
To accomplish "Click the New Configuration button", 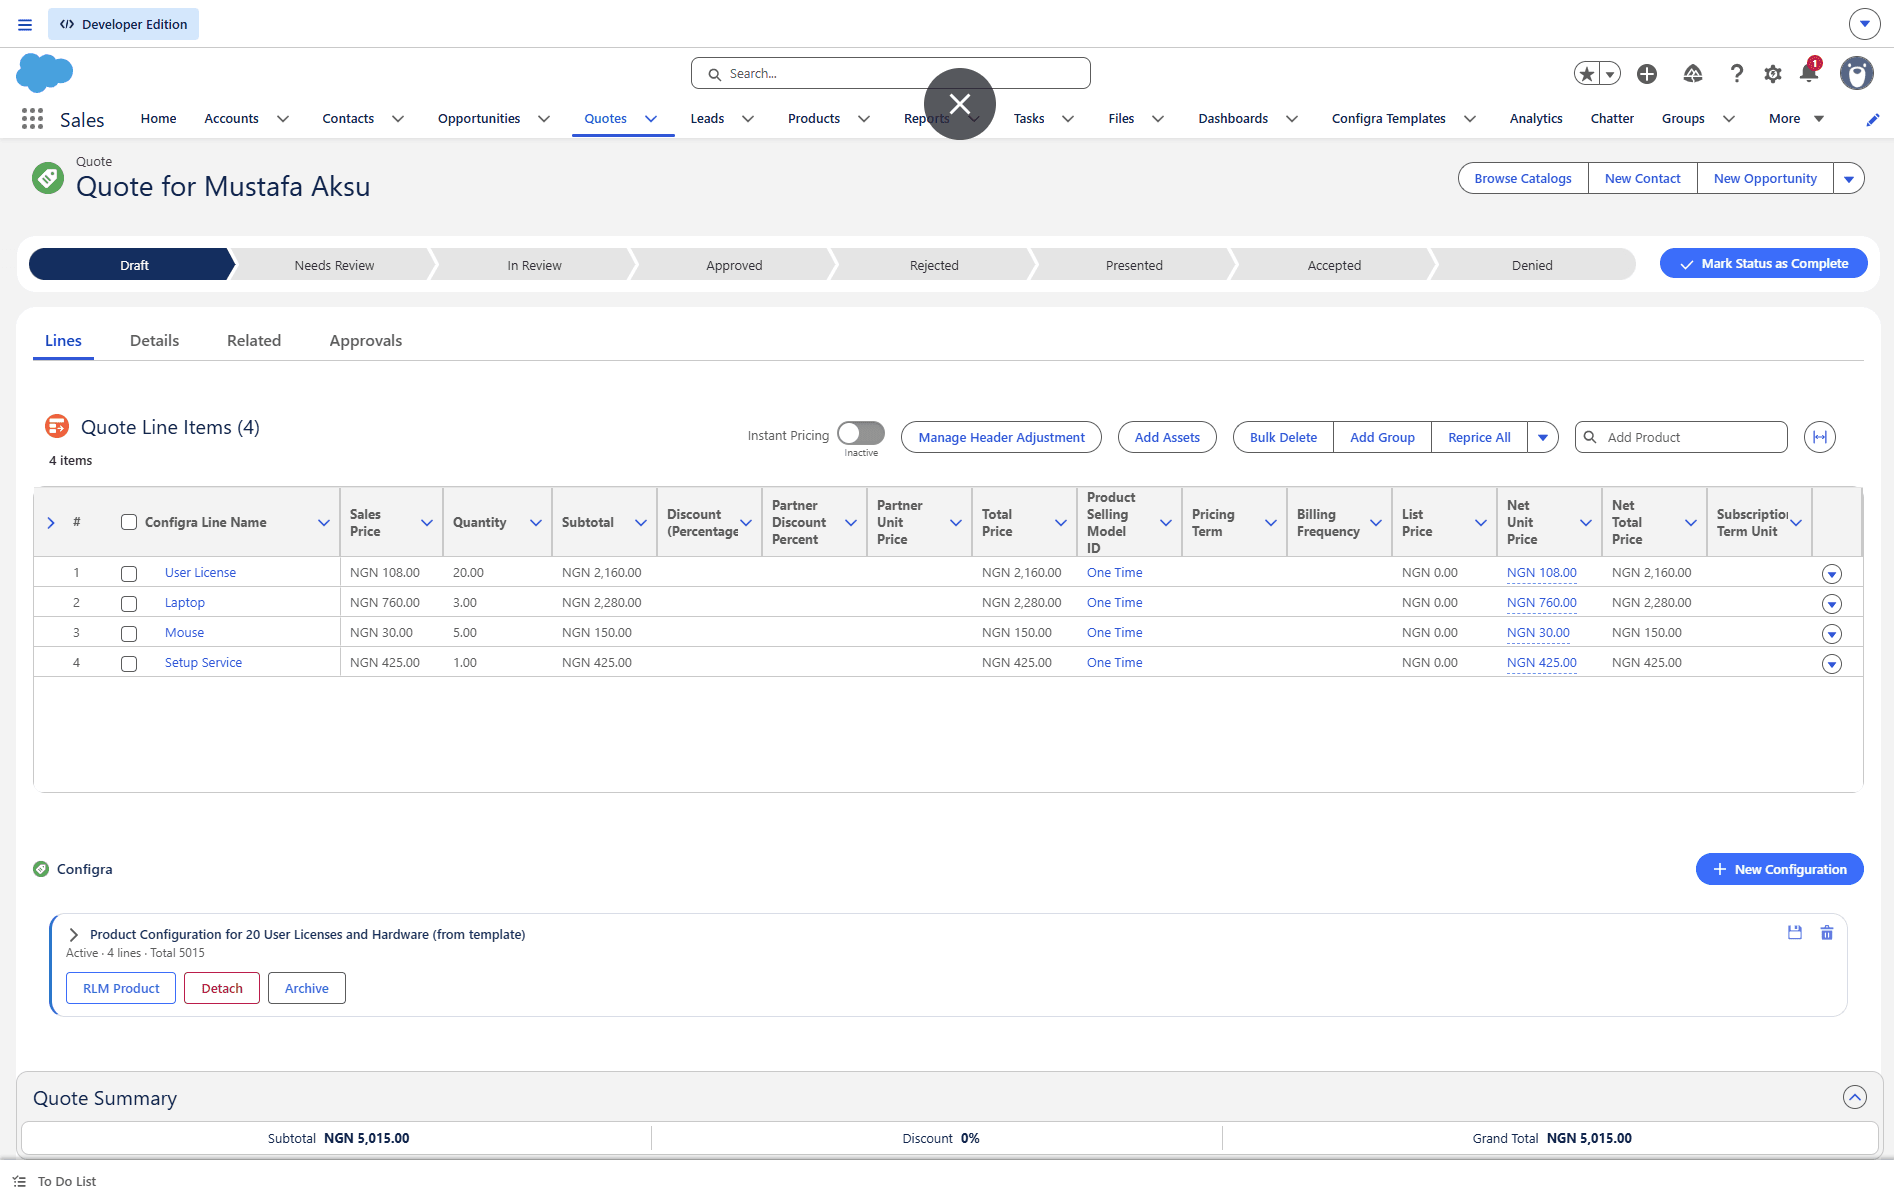I will pos(1780,869).
